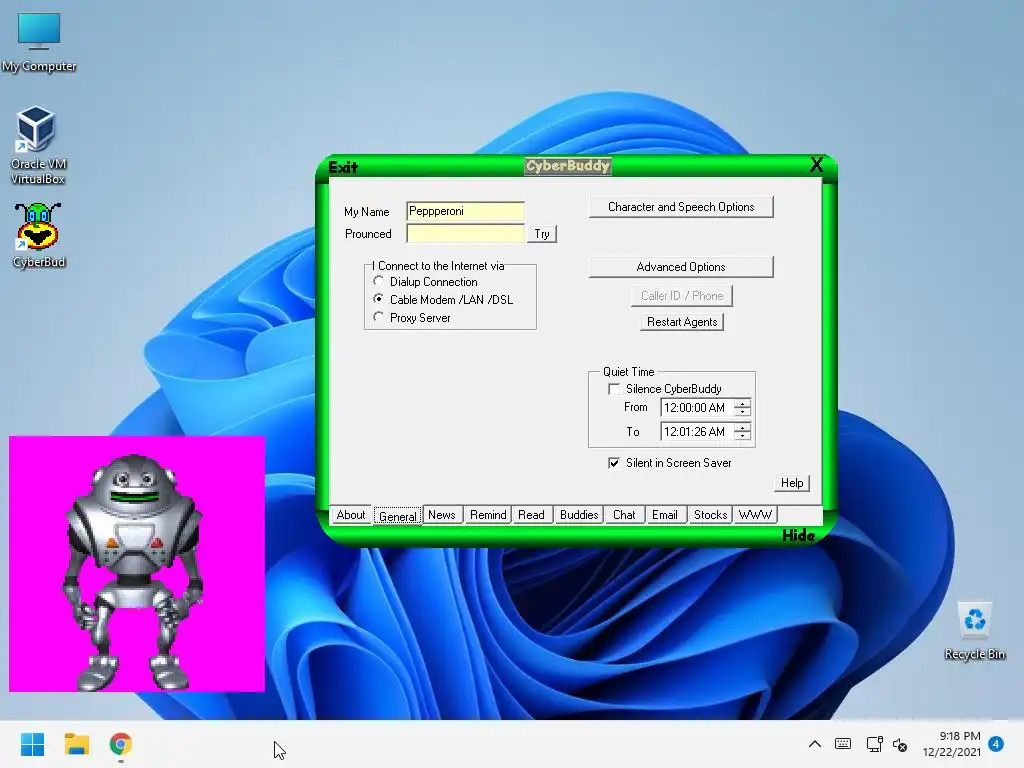
Task: Toggle the Silent in Screen Saver checkbox
Action: click(x=614, y=463)
